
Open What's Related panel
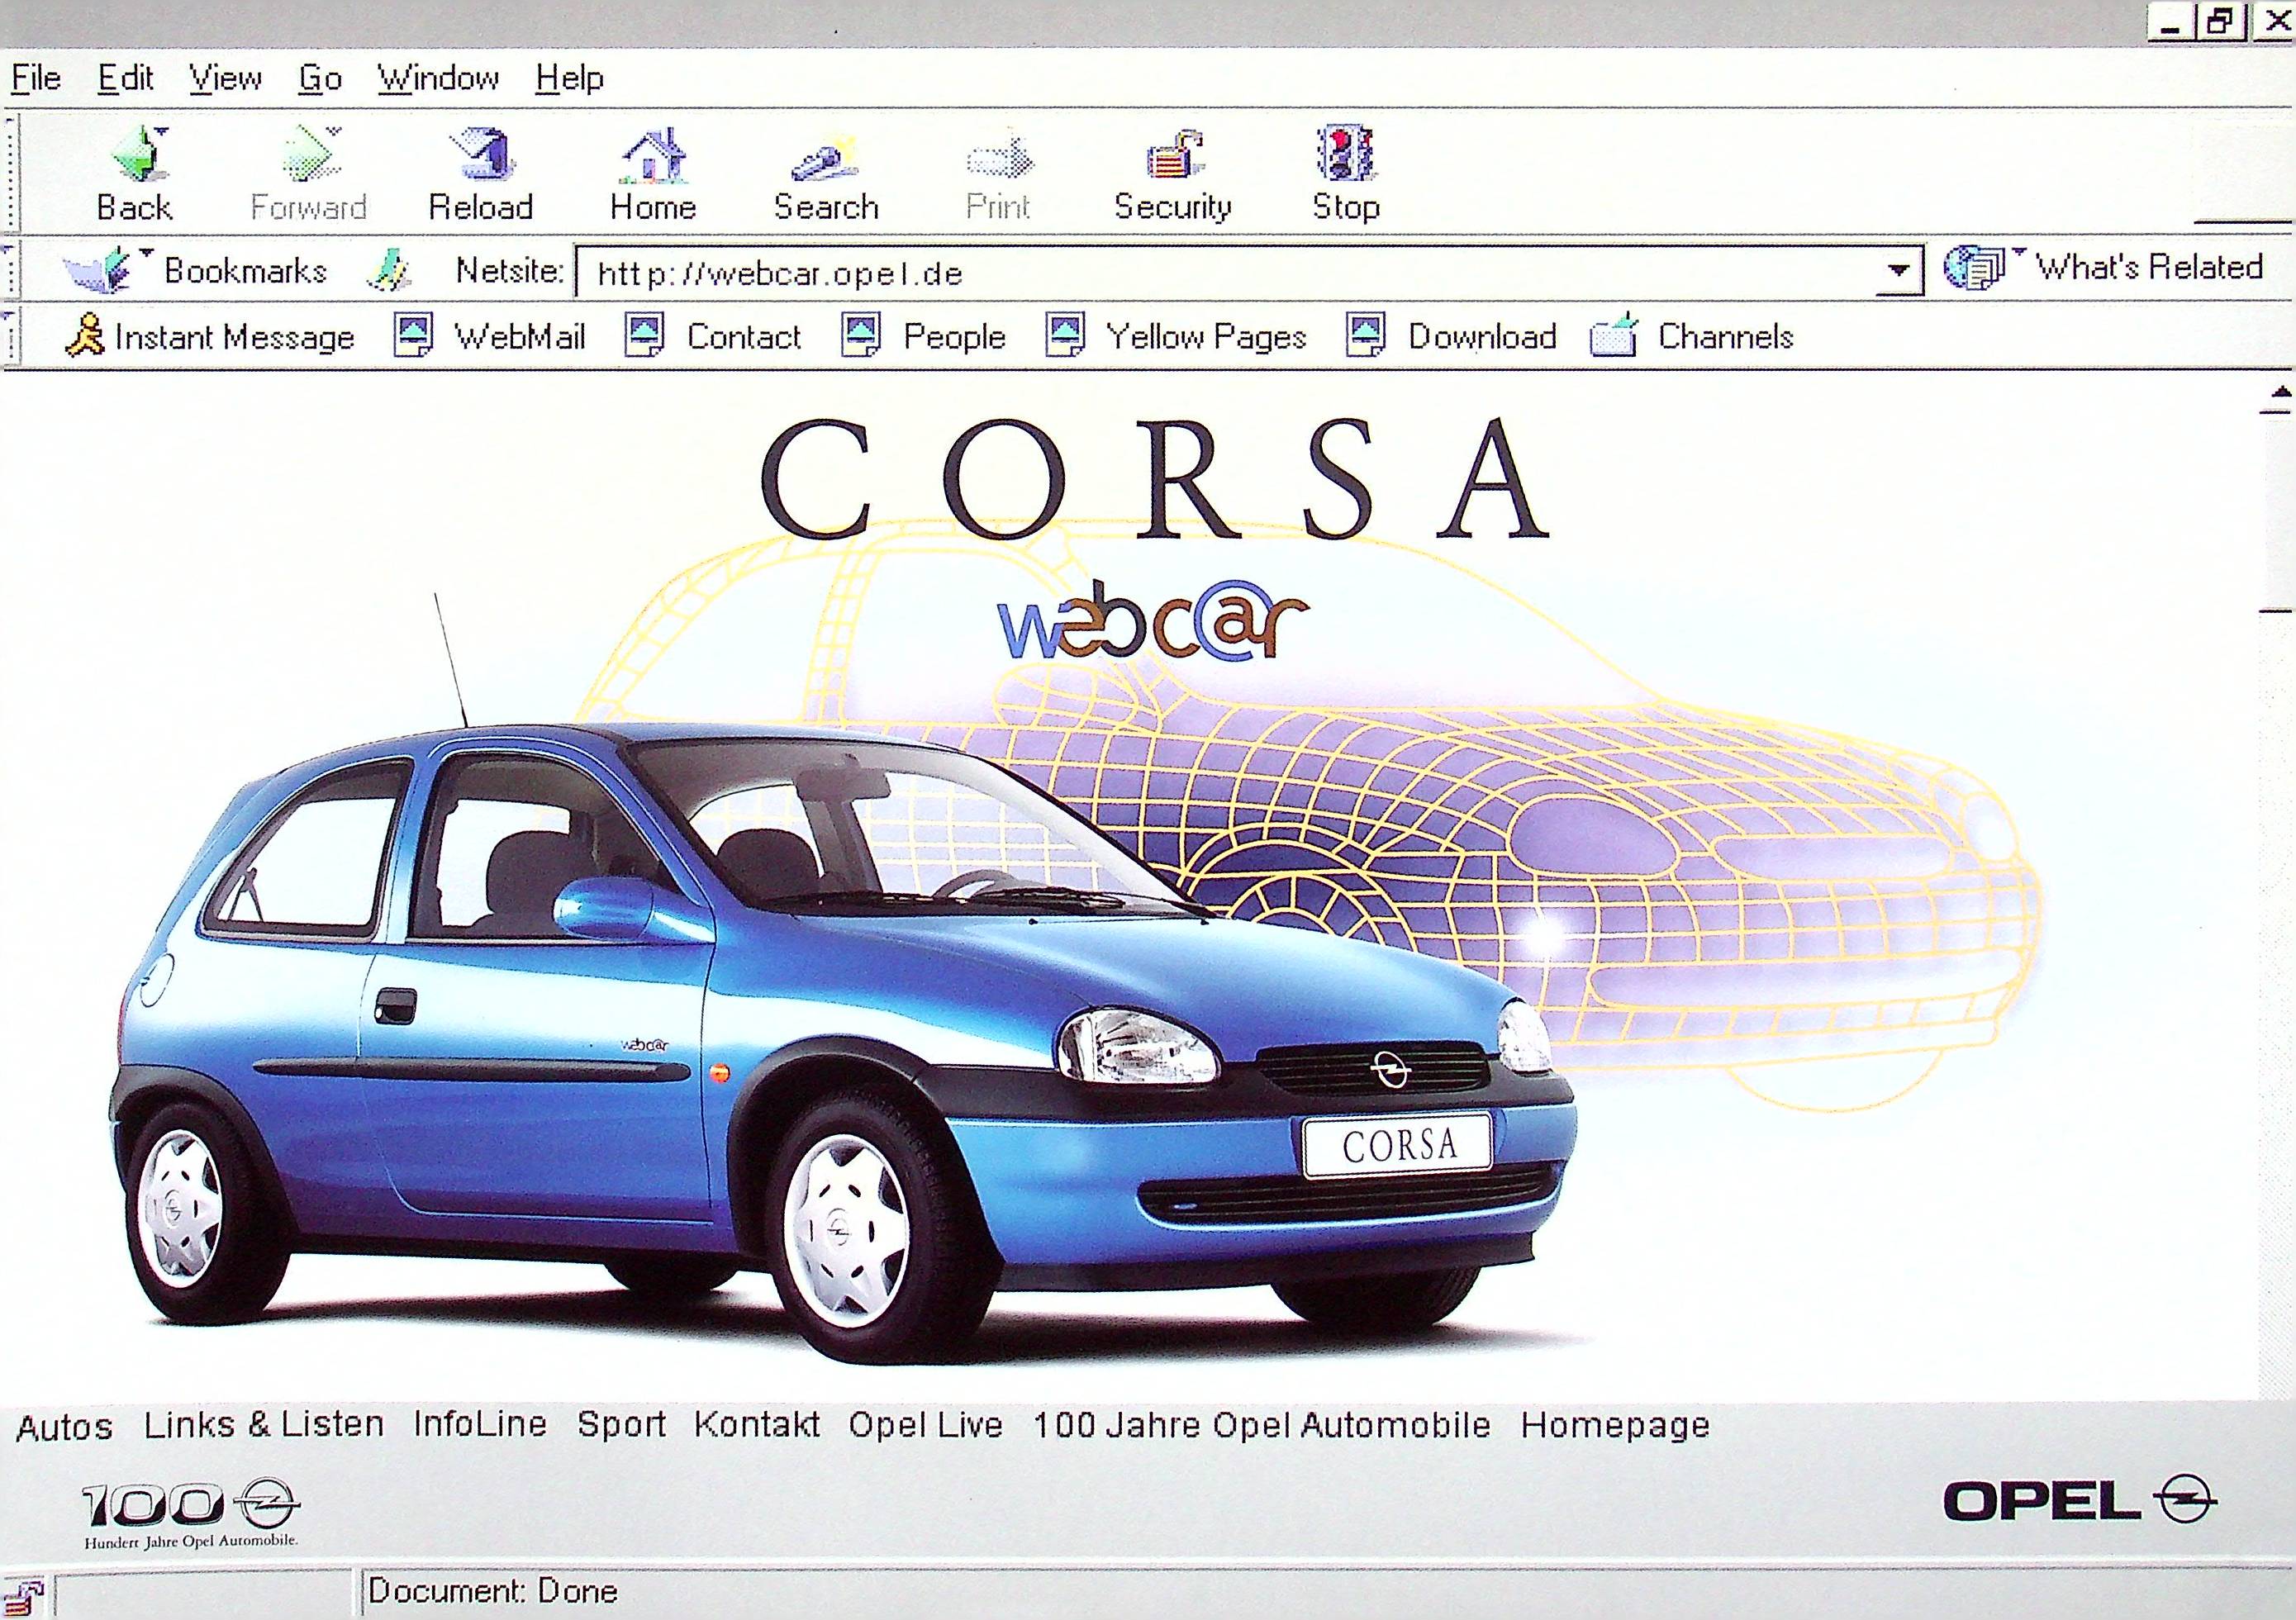(2103, 267)
